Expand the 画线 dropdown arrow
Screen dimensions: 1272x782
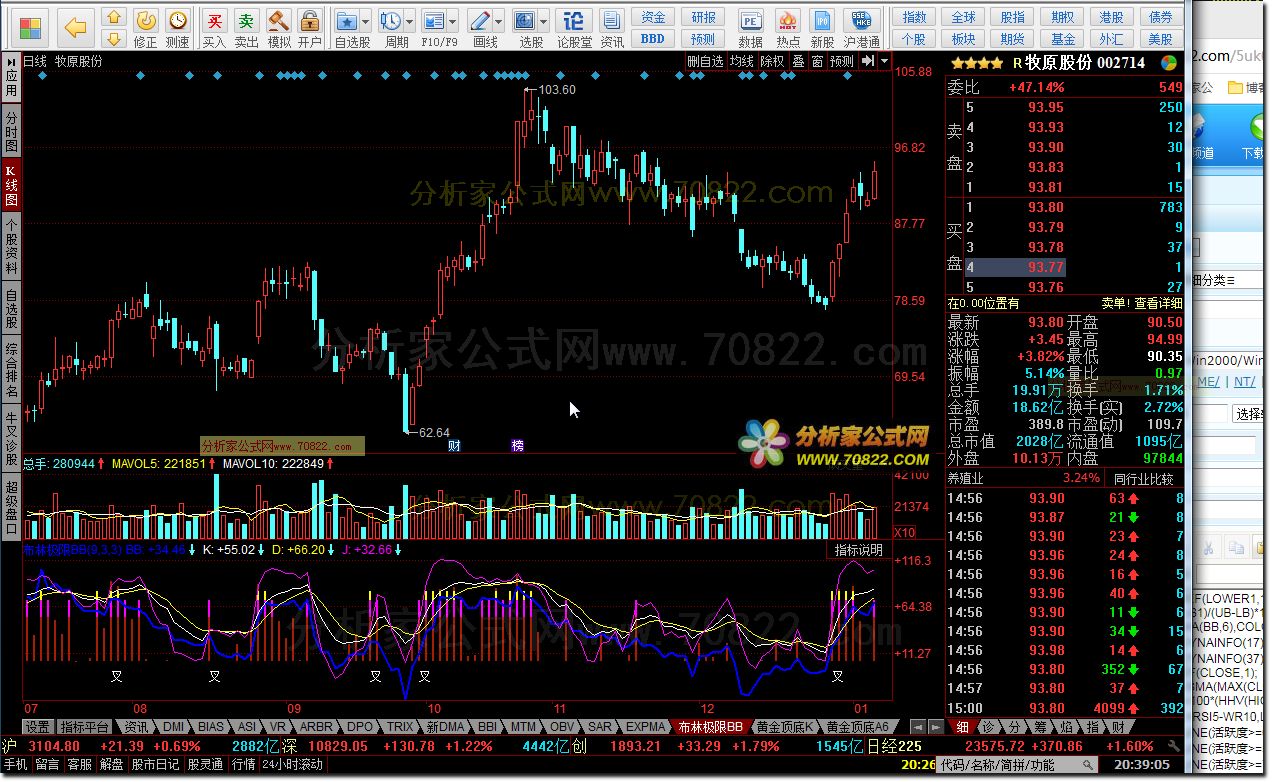500,21
